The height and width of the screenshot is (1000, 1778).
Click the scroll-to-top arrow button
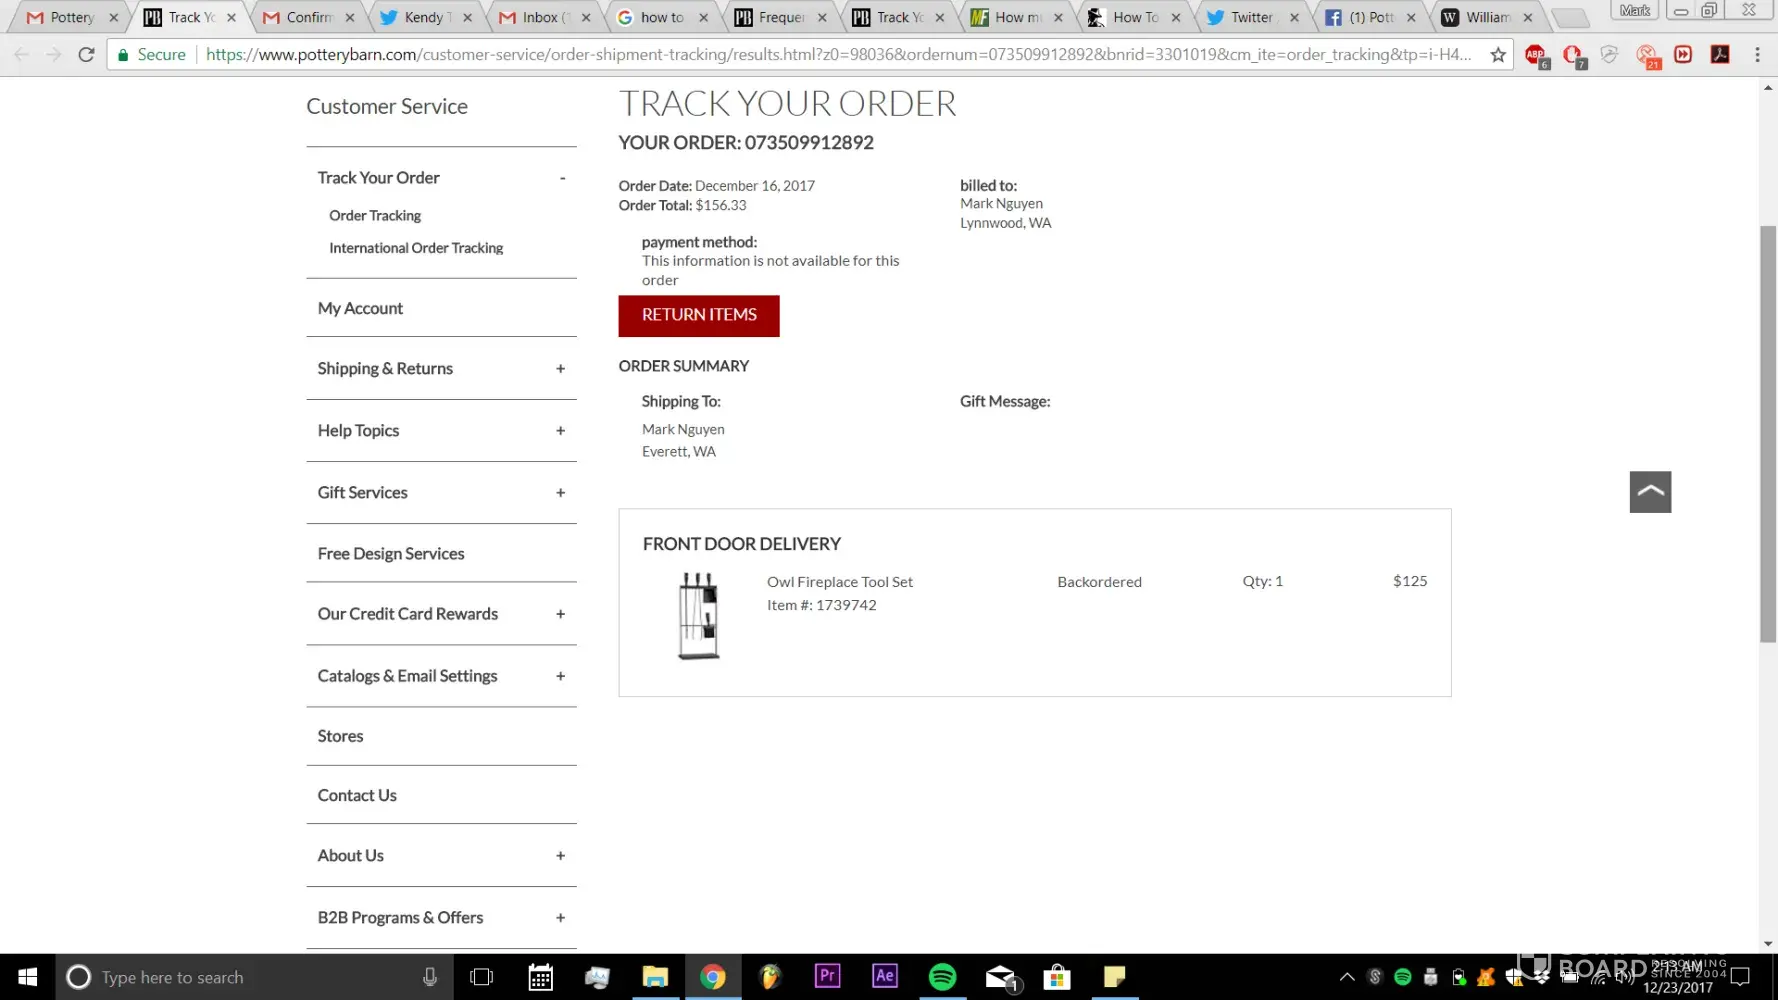(x=1650, y=492)
